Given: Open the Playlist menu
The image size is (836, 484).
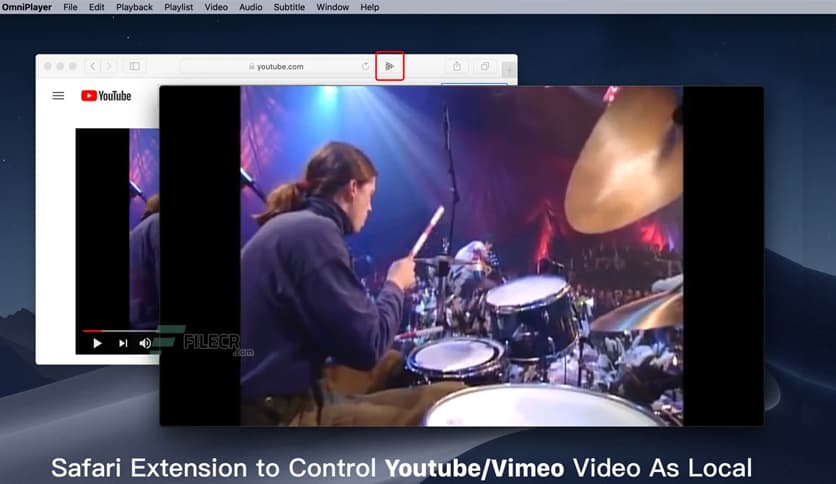Looking at the screenshot, I should pos(179,7).
